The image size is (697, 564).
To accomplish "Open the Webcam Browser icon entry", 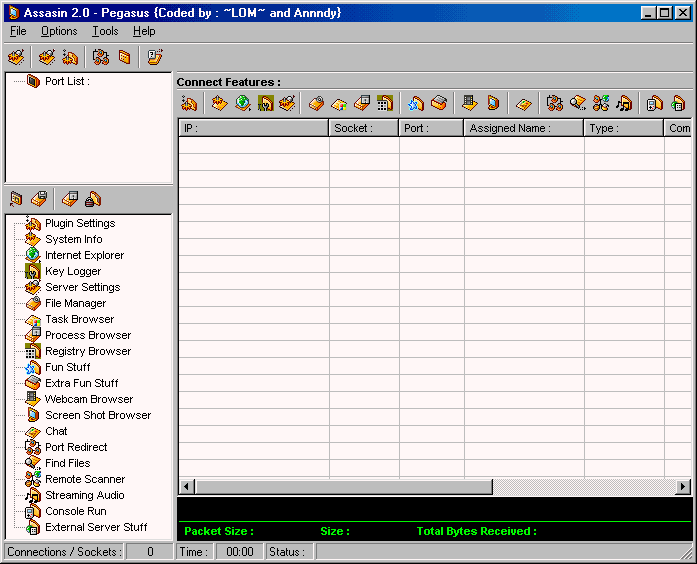I will point(32,399).
